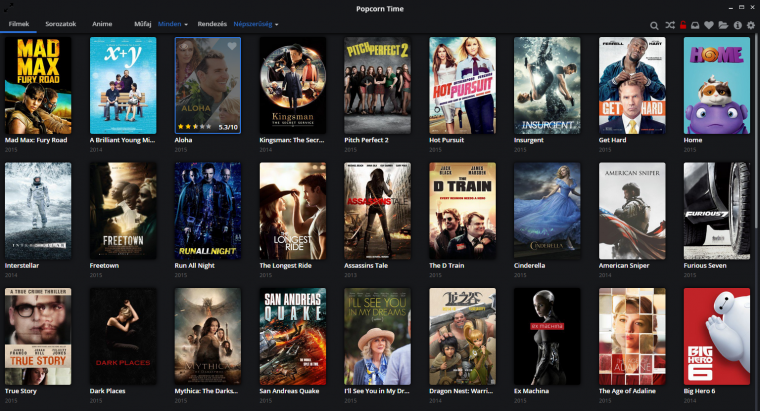Open Dragon Nest: Warriors poster

(x=462, y=336)
